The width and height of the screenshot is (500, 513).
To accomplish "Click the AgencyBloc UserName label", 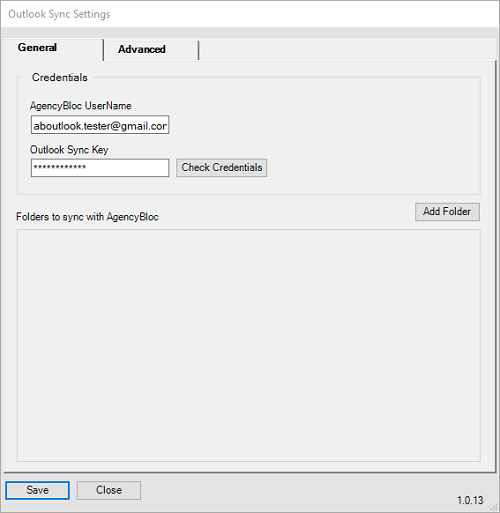I will pyautogui.click(x=81, y=106).
